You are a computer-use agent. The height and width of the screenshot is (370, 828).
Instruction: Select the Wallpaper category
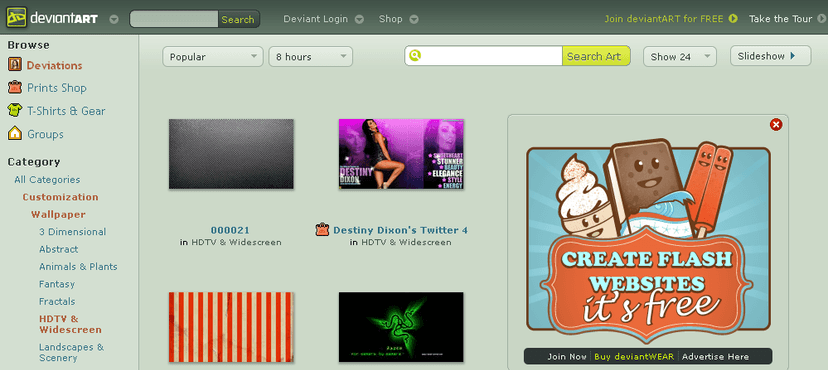point(58,214)
